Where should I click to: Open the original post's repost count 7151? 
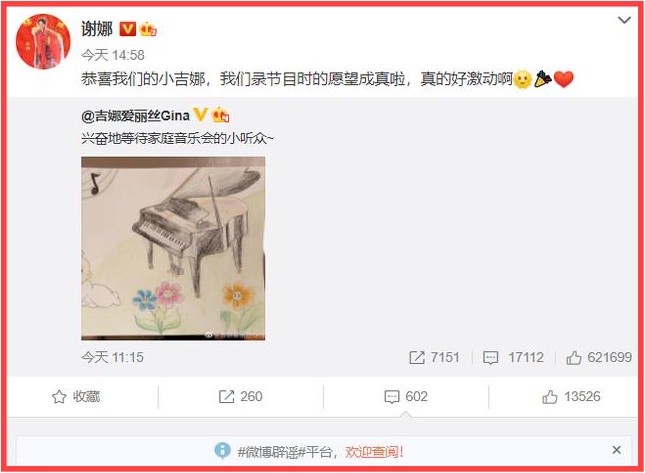tap(434, 357)
